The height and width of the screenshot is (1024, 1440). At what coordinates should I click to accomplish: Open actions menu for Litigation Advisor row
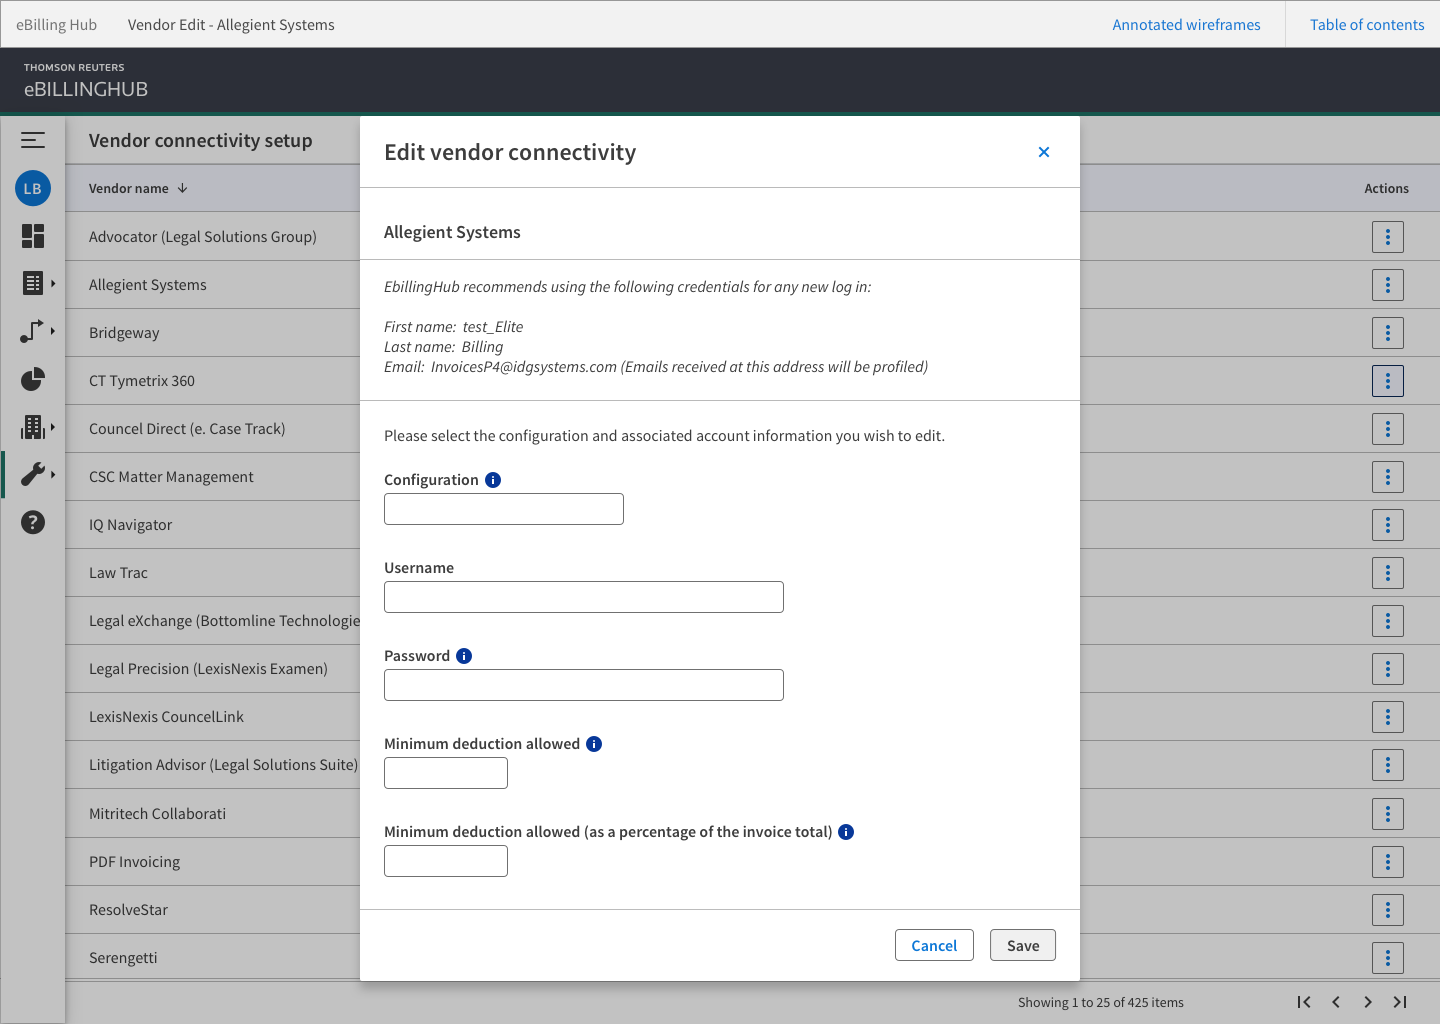click(x=1388, y=765)
